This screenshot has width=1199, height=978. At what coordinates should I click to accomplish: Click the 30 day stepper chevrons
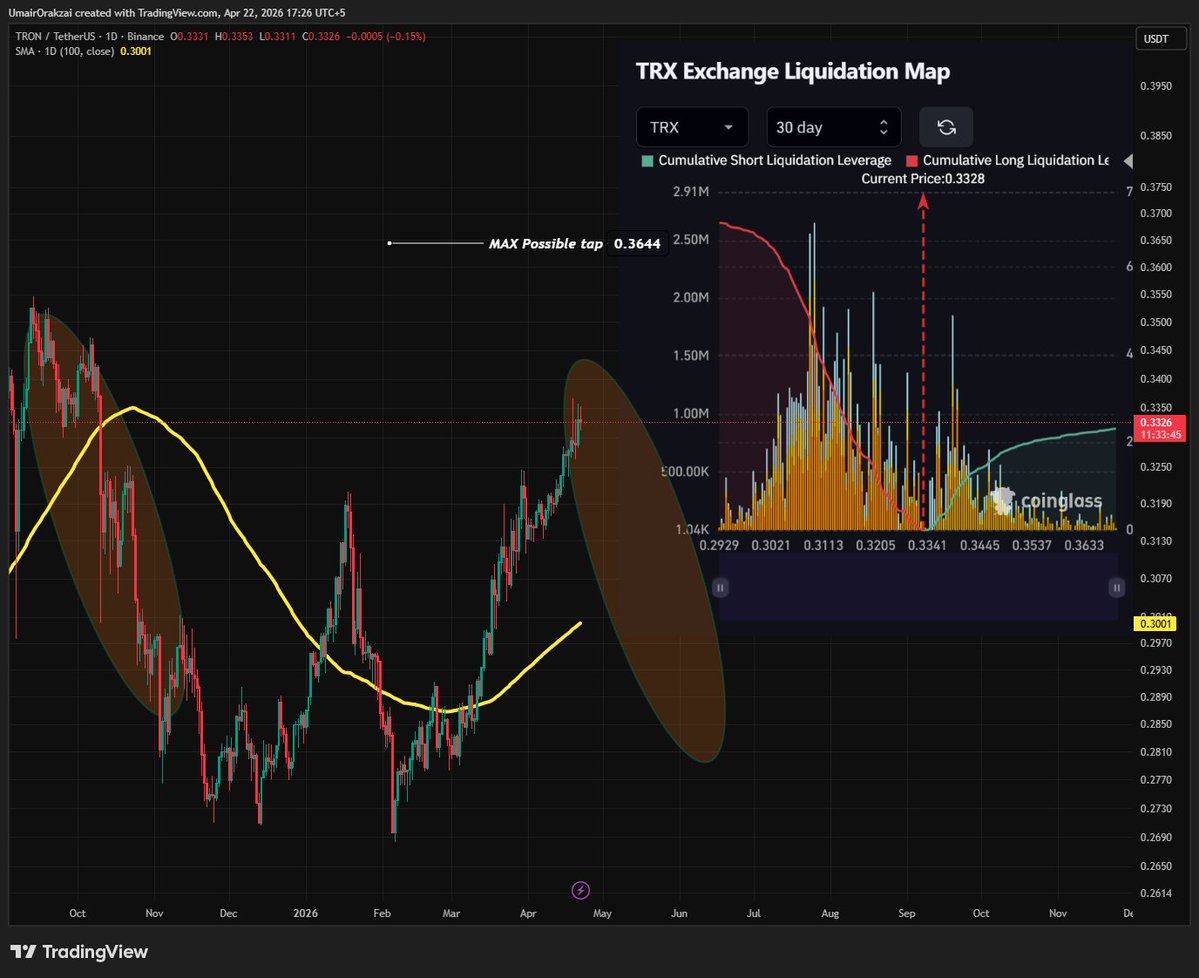882,126
